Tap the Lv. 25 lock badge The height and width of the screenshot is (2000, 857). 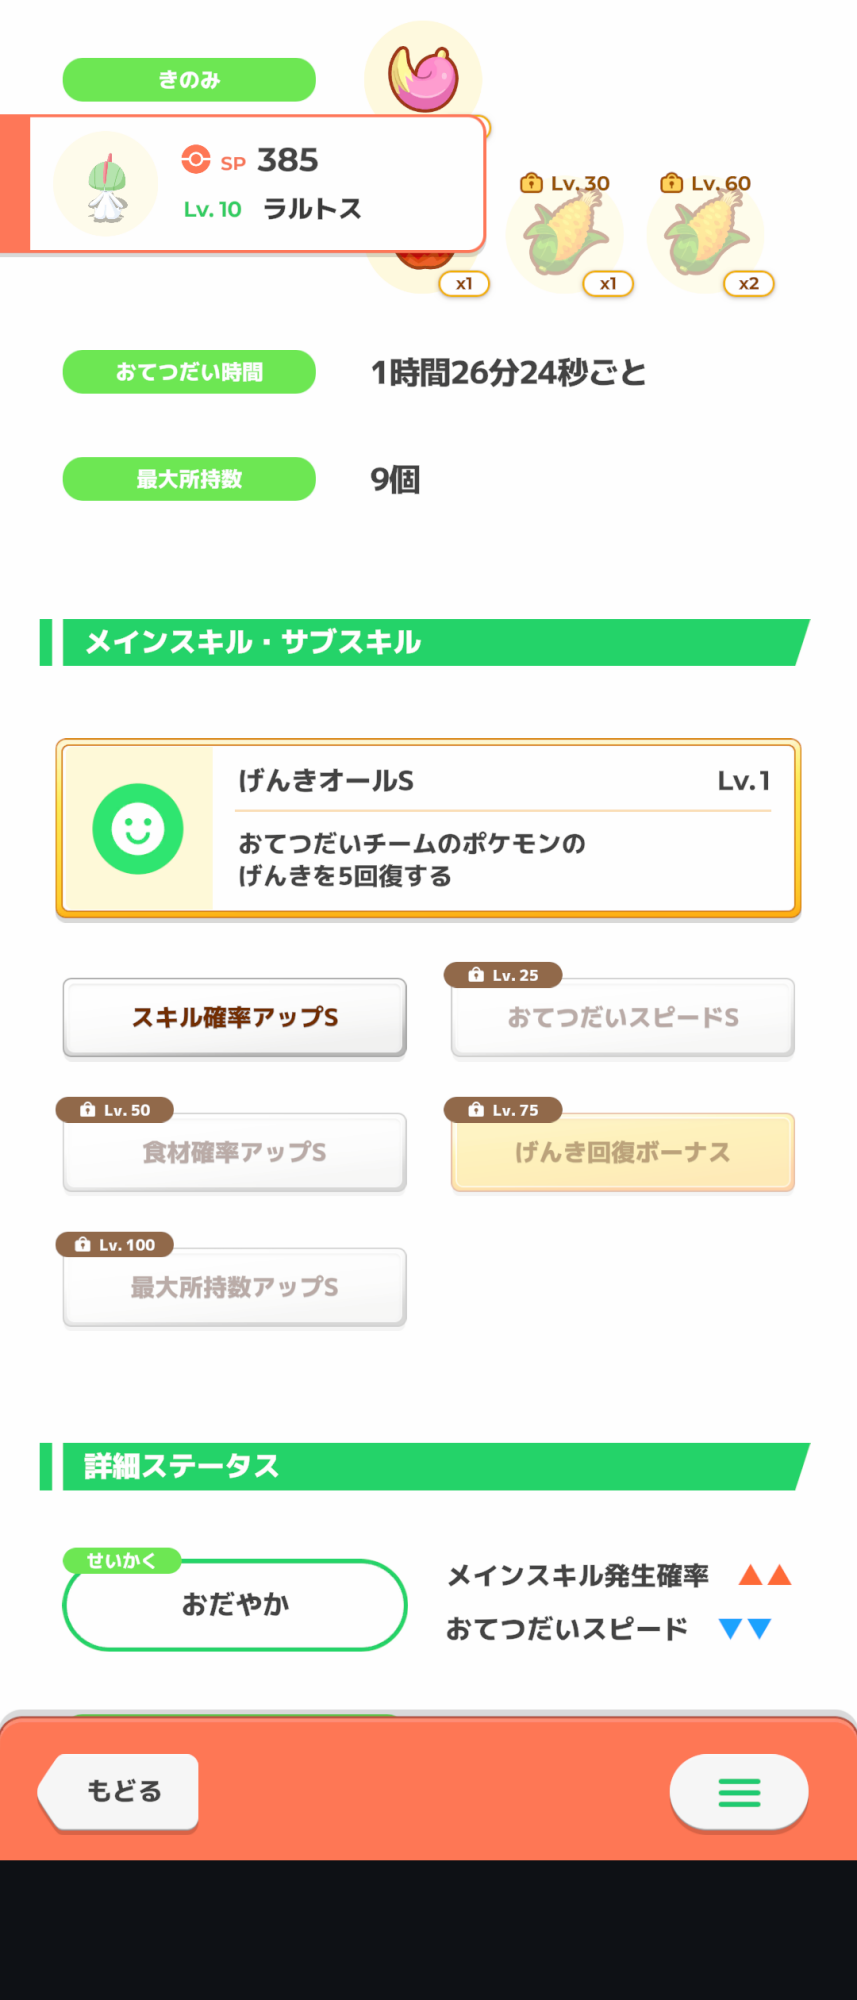[x=503, y=975]
